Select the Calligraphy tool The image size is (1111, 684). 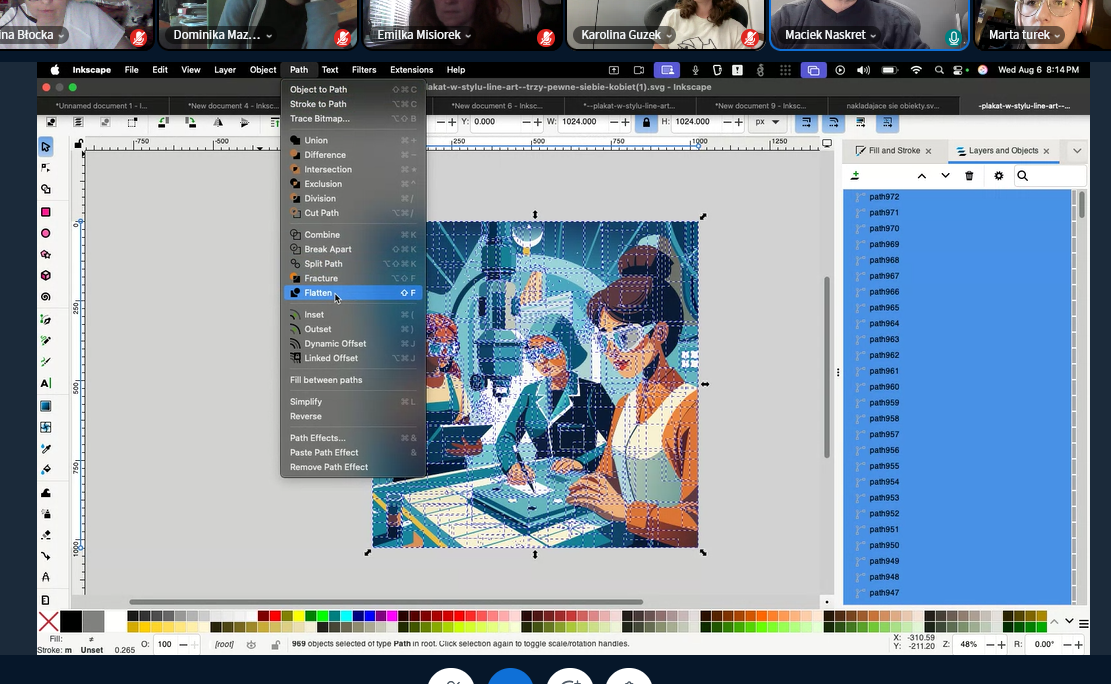pos(46,362)
